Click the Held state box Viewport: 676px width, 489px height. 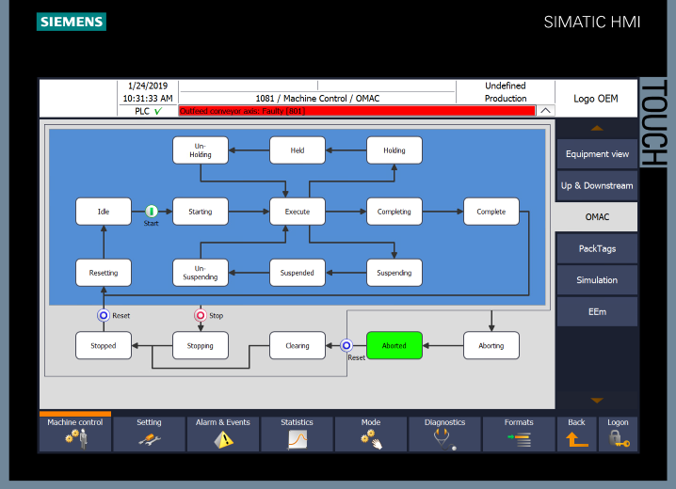[297, 150]
